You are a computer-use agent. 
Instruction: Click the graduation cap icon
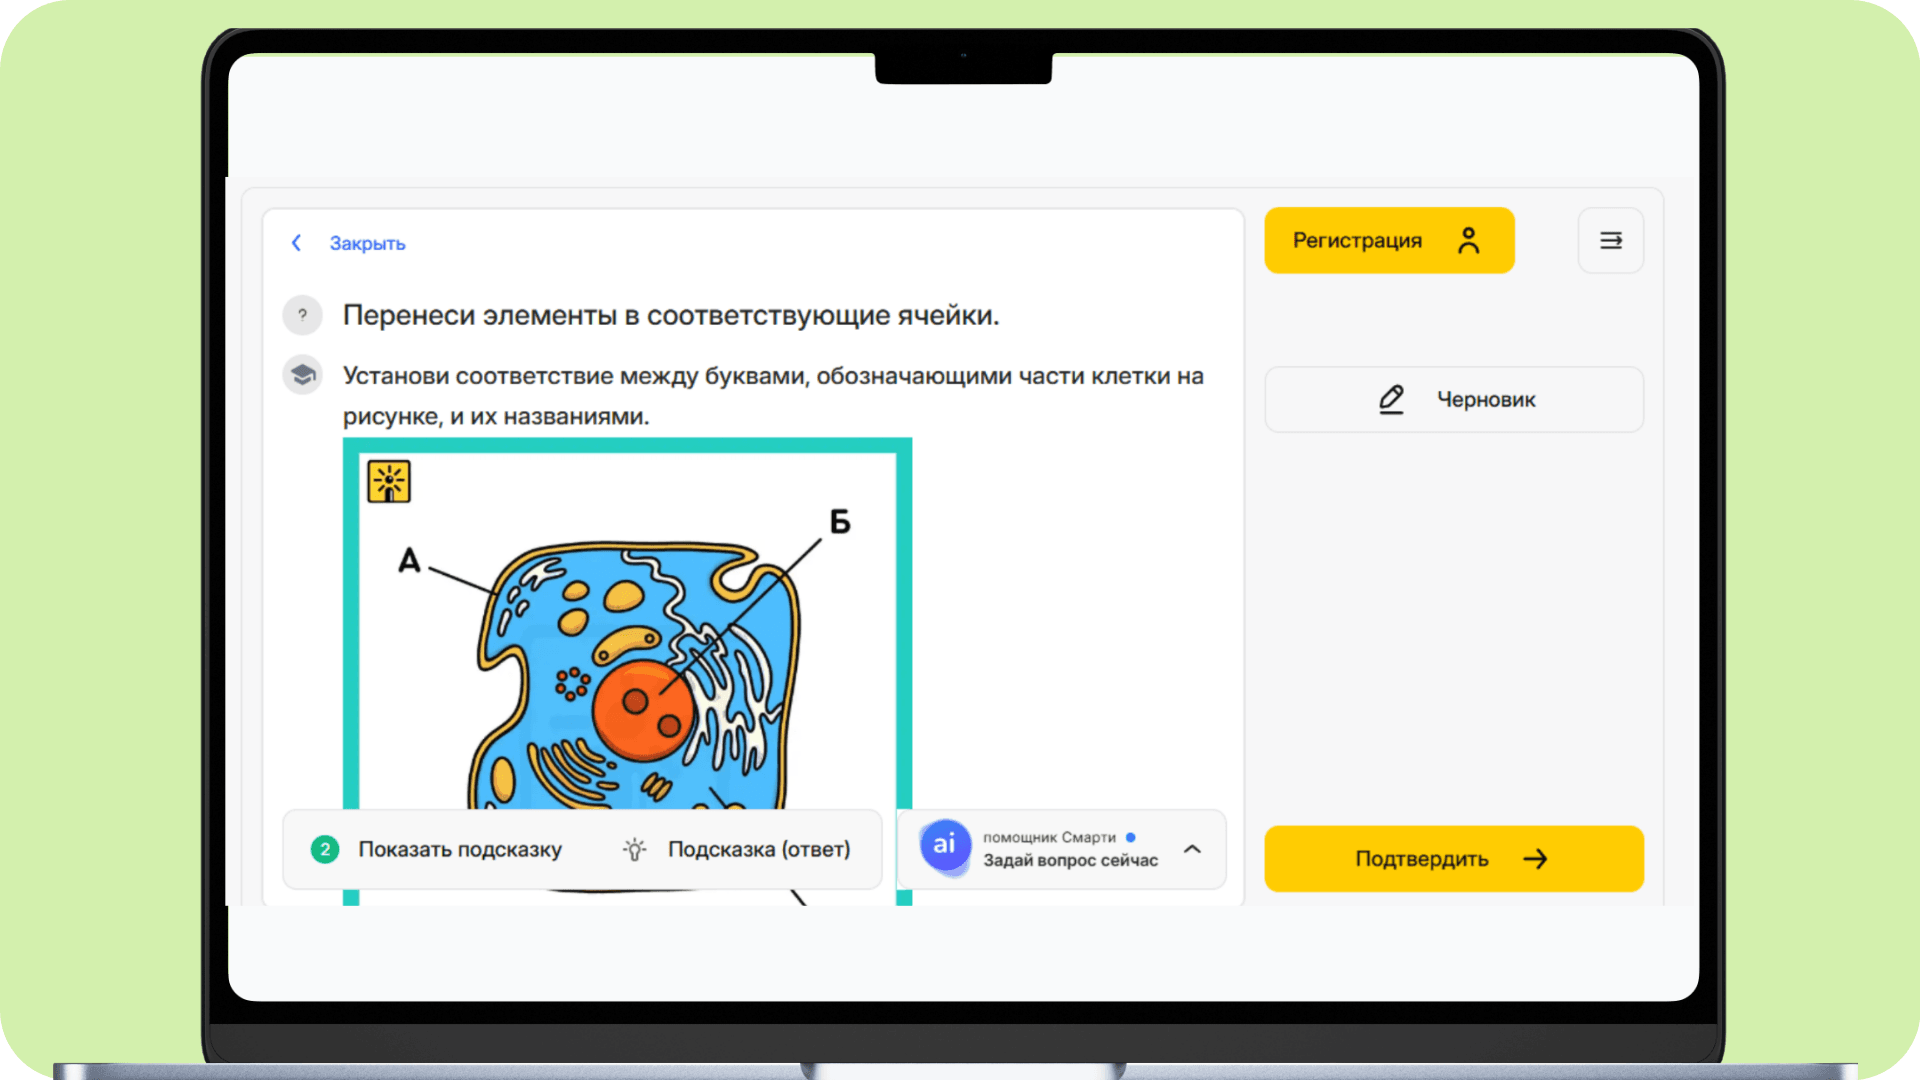302,375
